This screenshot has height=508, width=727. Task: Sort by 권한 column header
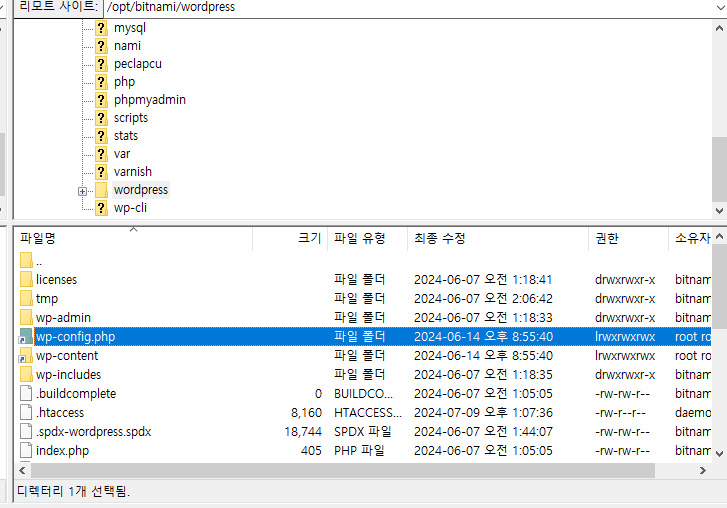click(628, 239)
